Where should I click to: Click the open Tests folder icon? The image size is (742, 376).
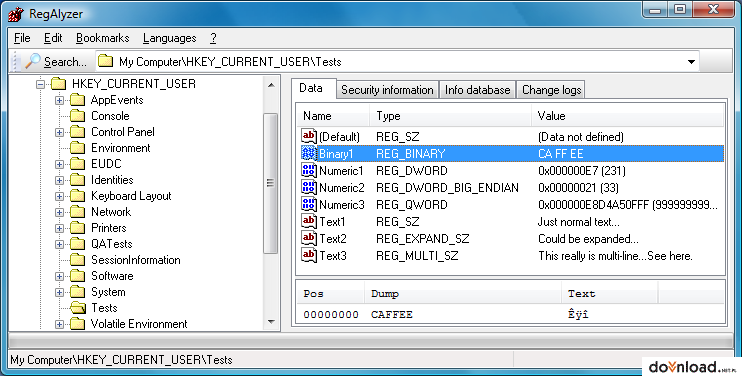[78, 308]
